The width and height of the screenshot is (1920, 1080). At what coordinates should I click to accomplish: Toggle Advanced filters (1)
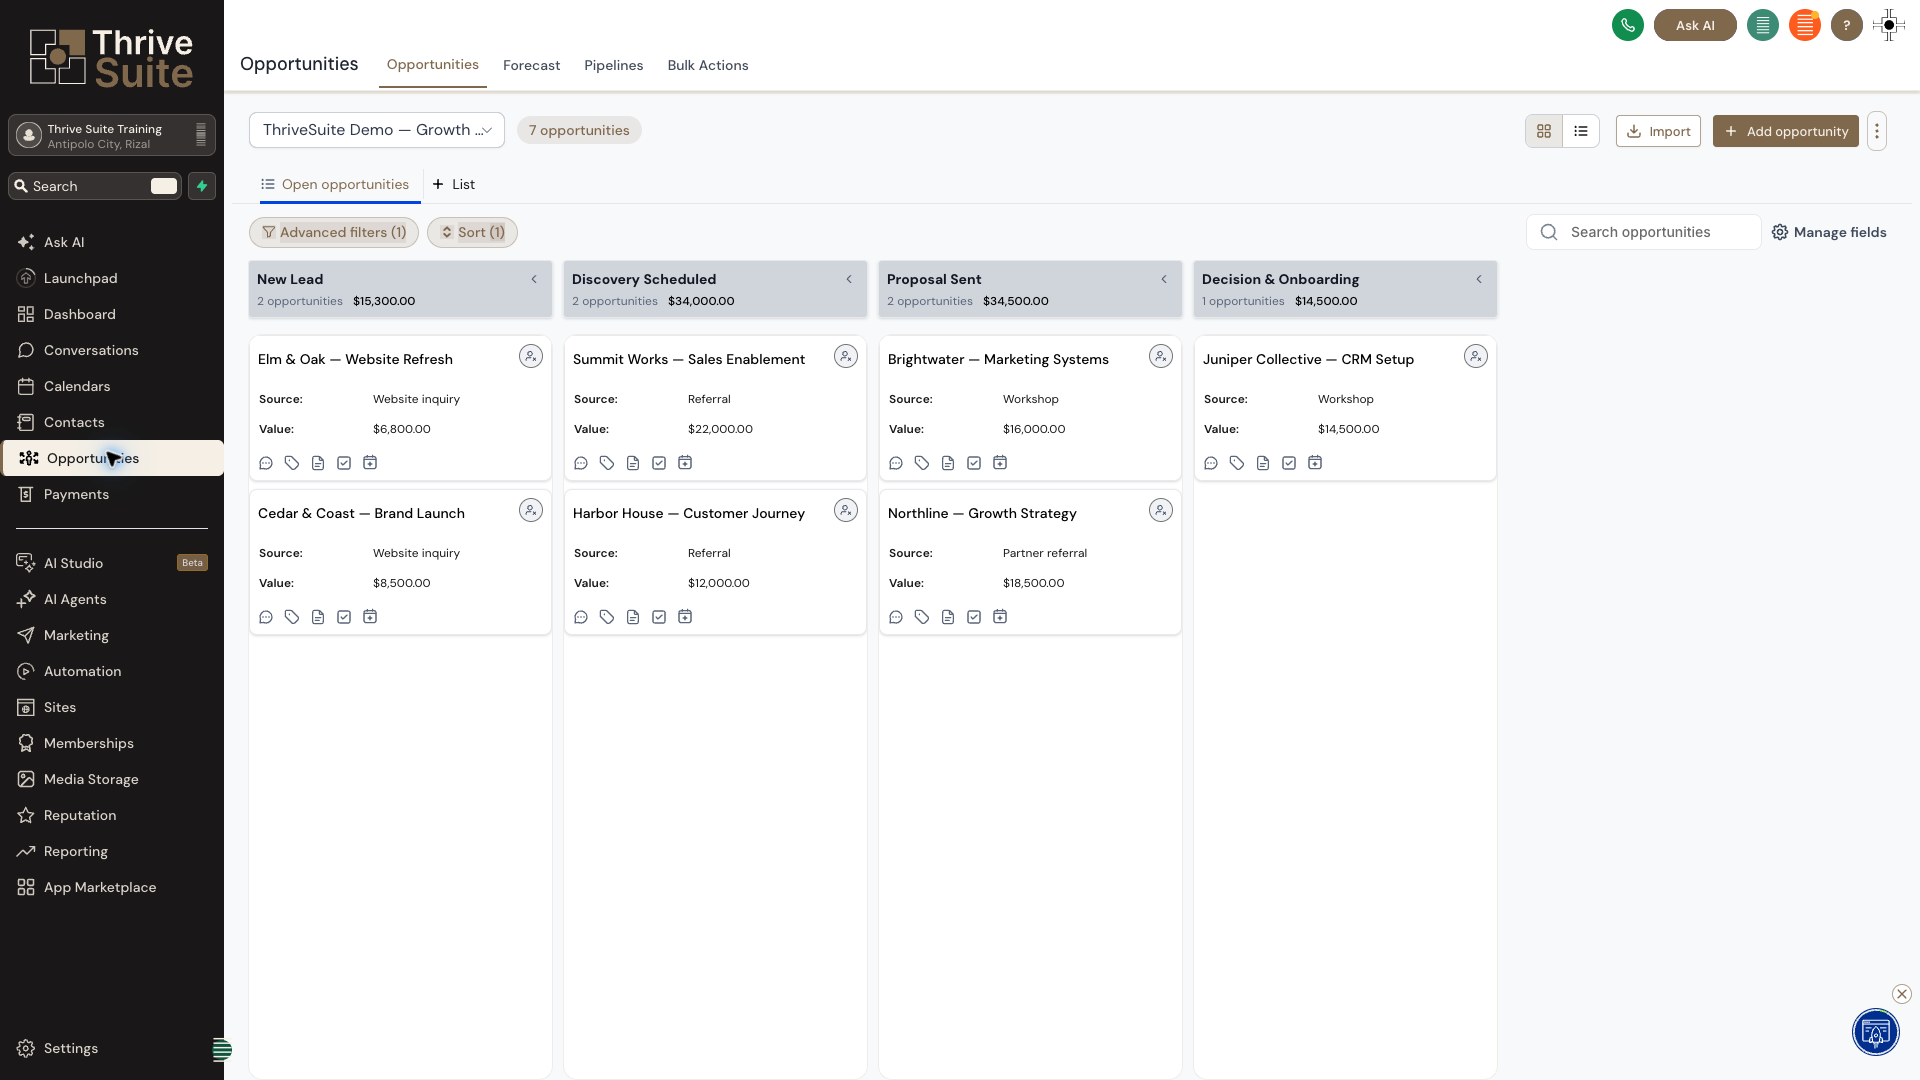tap(334, 232)
